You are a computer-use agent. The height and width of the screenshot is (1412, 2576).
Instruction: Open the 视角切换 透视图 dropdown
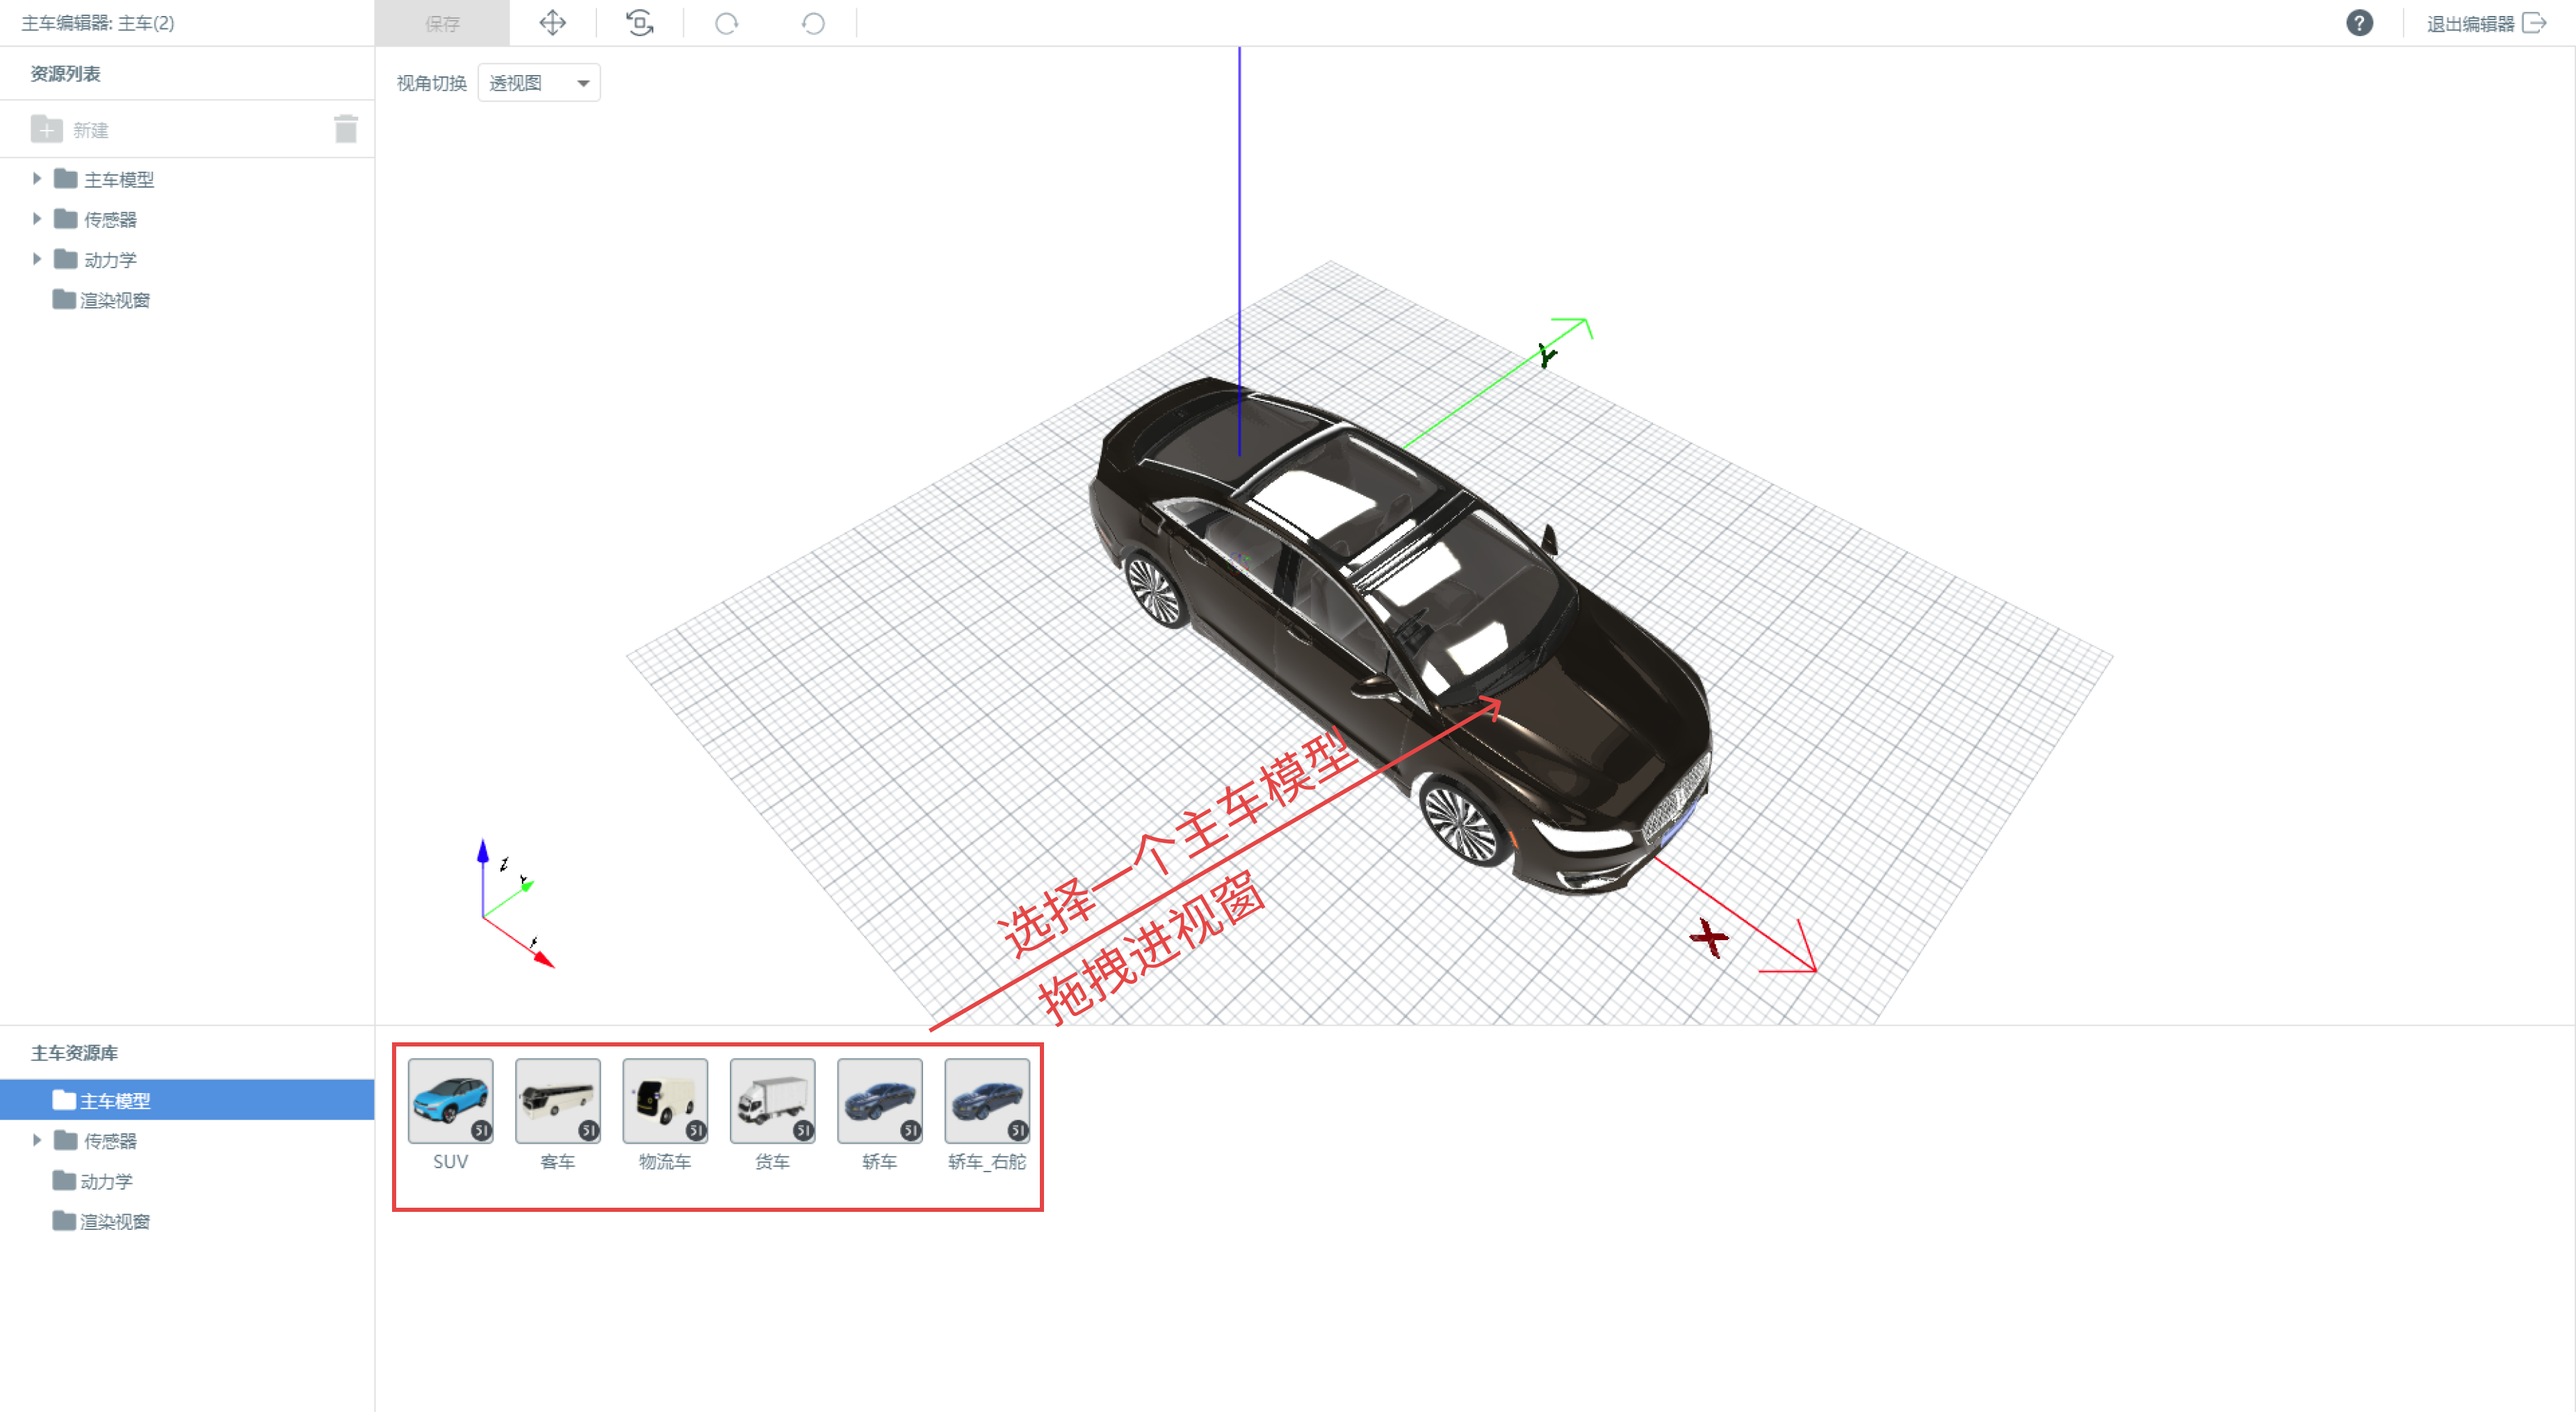539,83
